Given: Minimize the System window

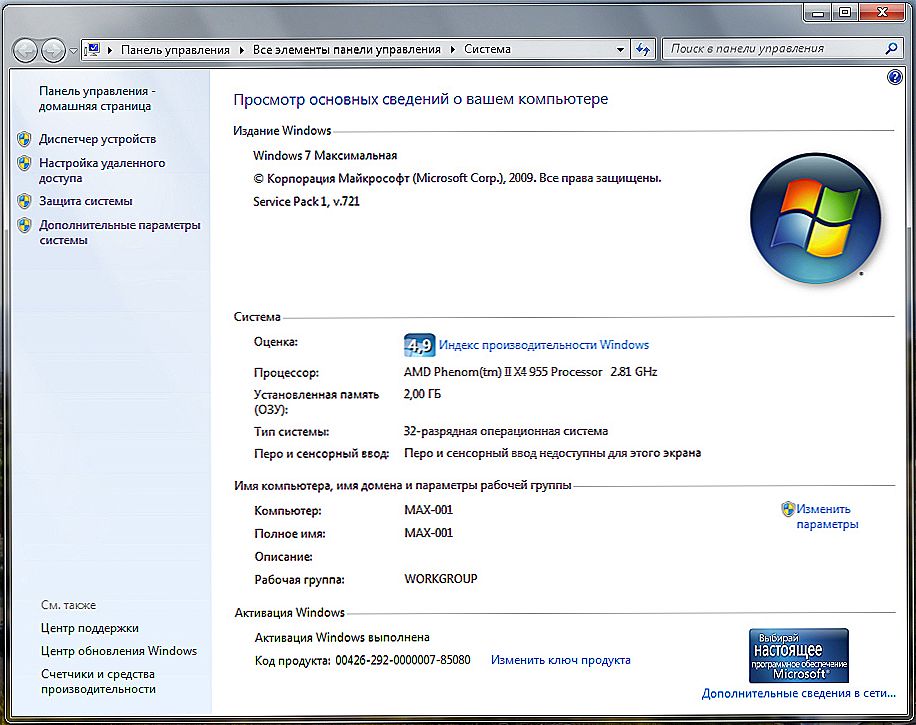Looking at the screenshot, I should [x=817, y=12].
